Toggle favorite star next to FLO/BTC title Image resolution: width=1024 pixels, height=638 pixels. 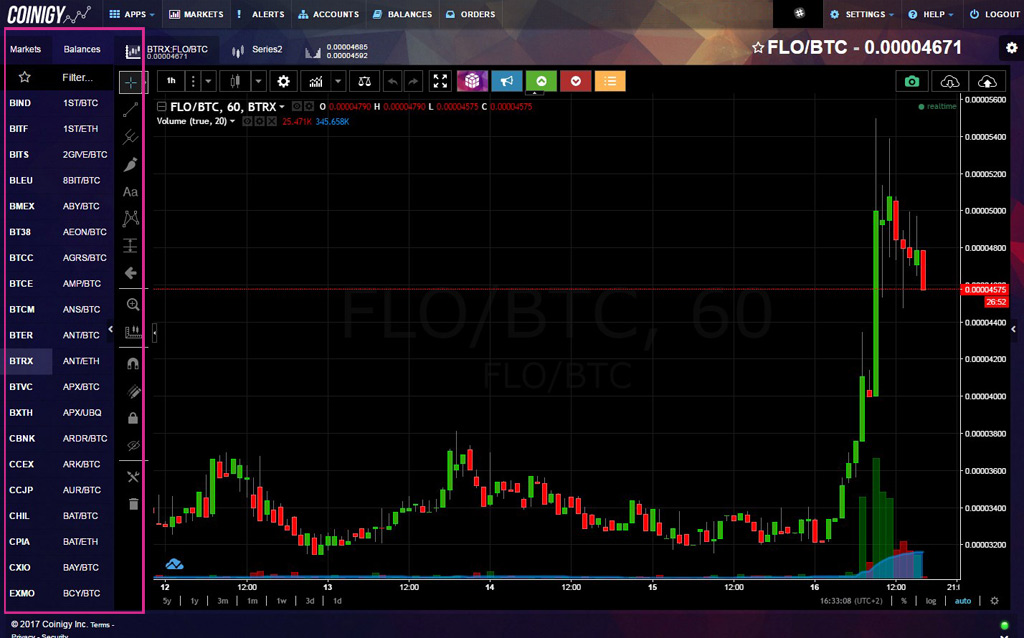coord(758,48)
